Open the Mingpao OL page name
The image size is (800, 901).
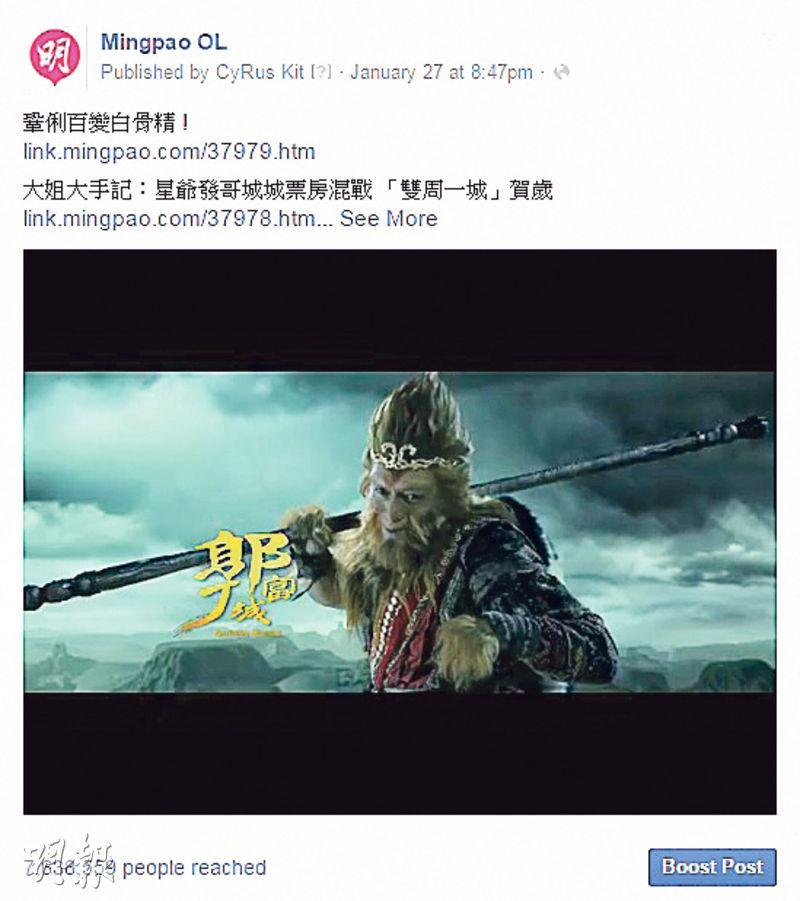(x=164, y=42)
